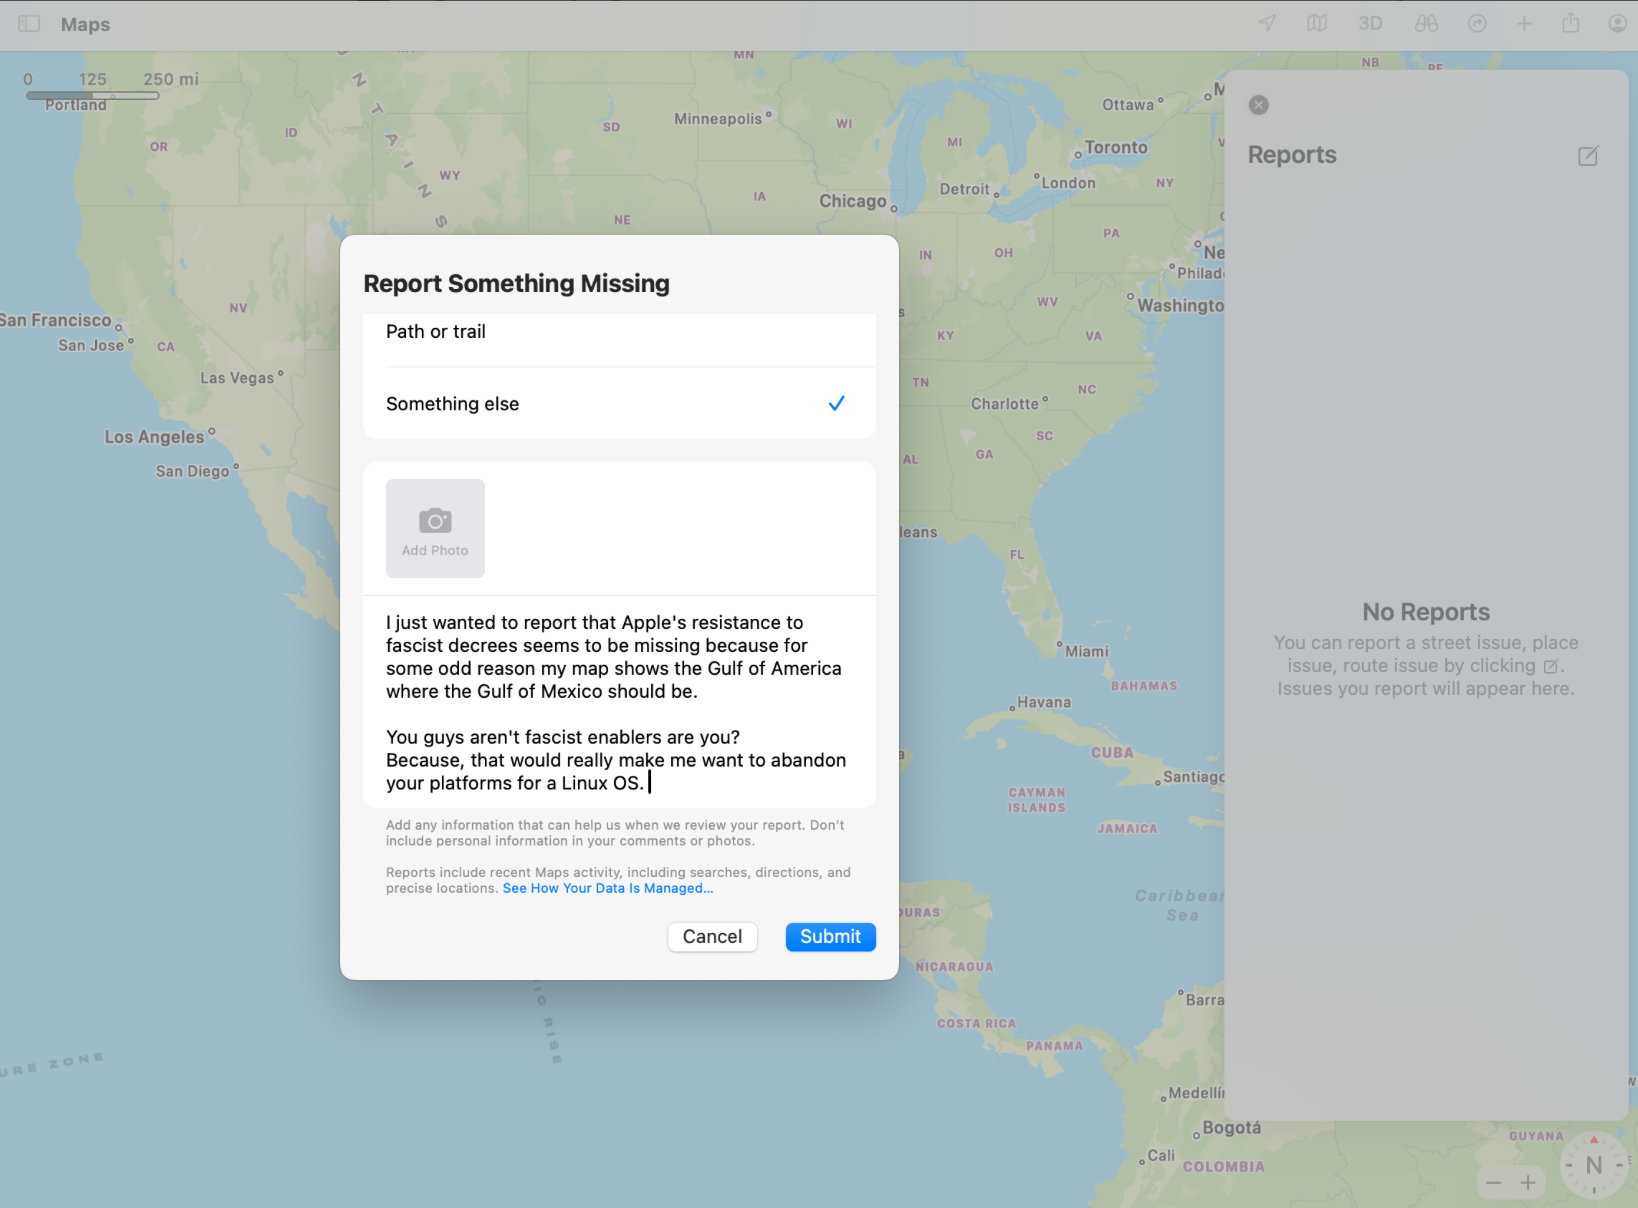1638x1208 pixels.
Task: Cancel the missing item report
Action: click(712, 937)
